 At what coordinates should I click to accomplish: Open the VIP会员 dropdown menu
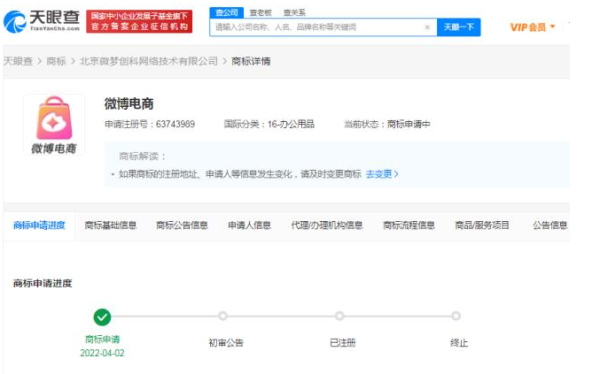coord(532,27)
